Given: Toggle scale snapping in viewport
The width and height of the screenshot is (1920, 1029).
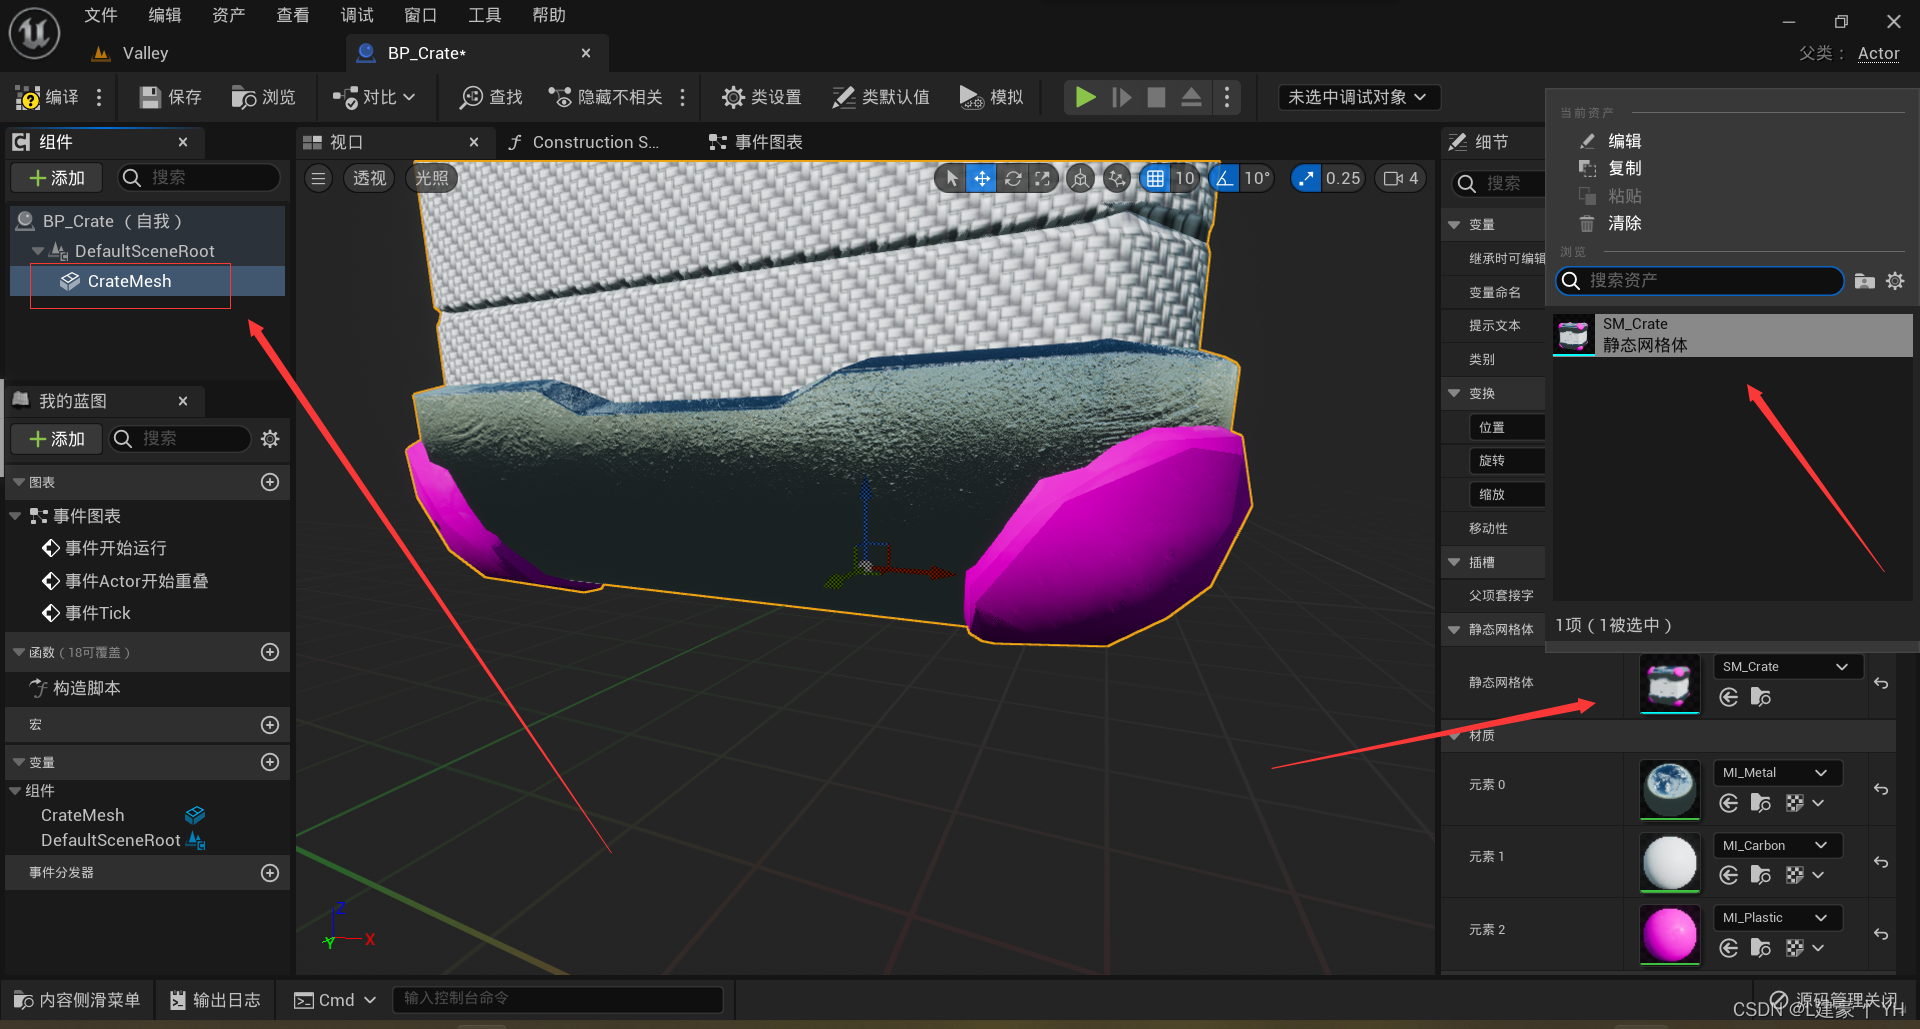Looking at the screenshot, I should tap(1306, 178).
